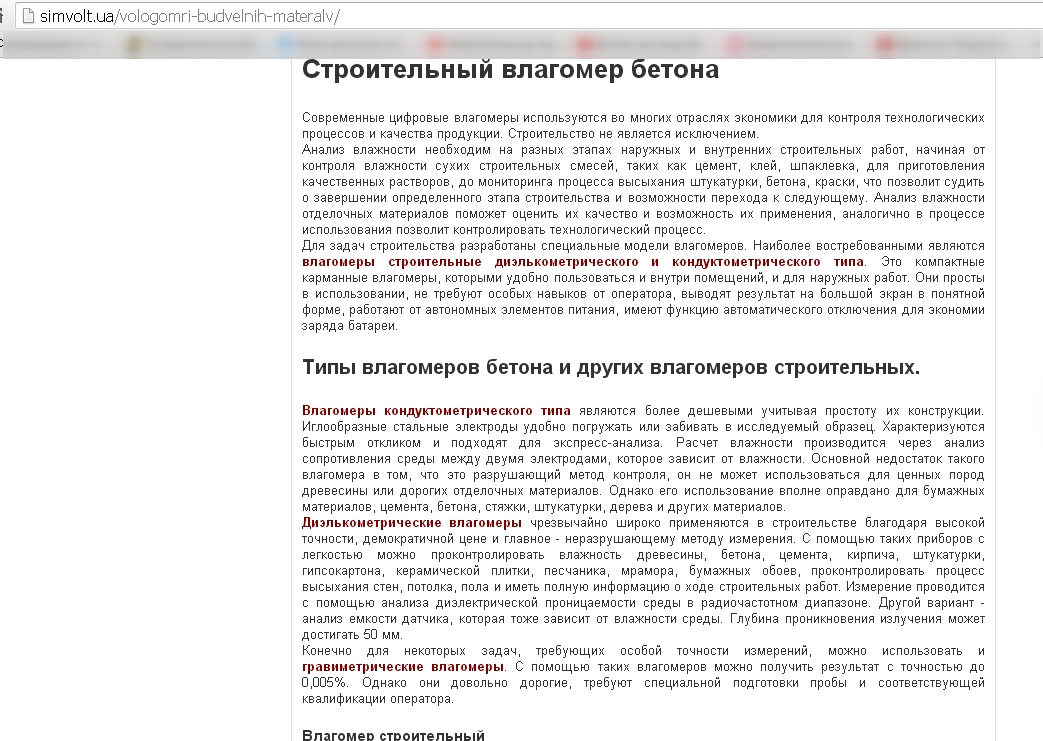Follow the 'Влагомеры кондуктометрического типа' link
This screenshot has width=1043, height=741.
point(436,411)
